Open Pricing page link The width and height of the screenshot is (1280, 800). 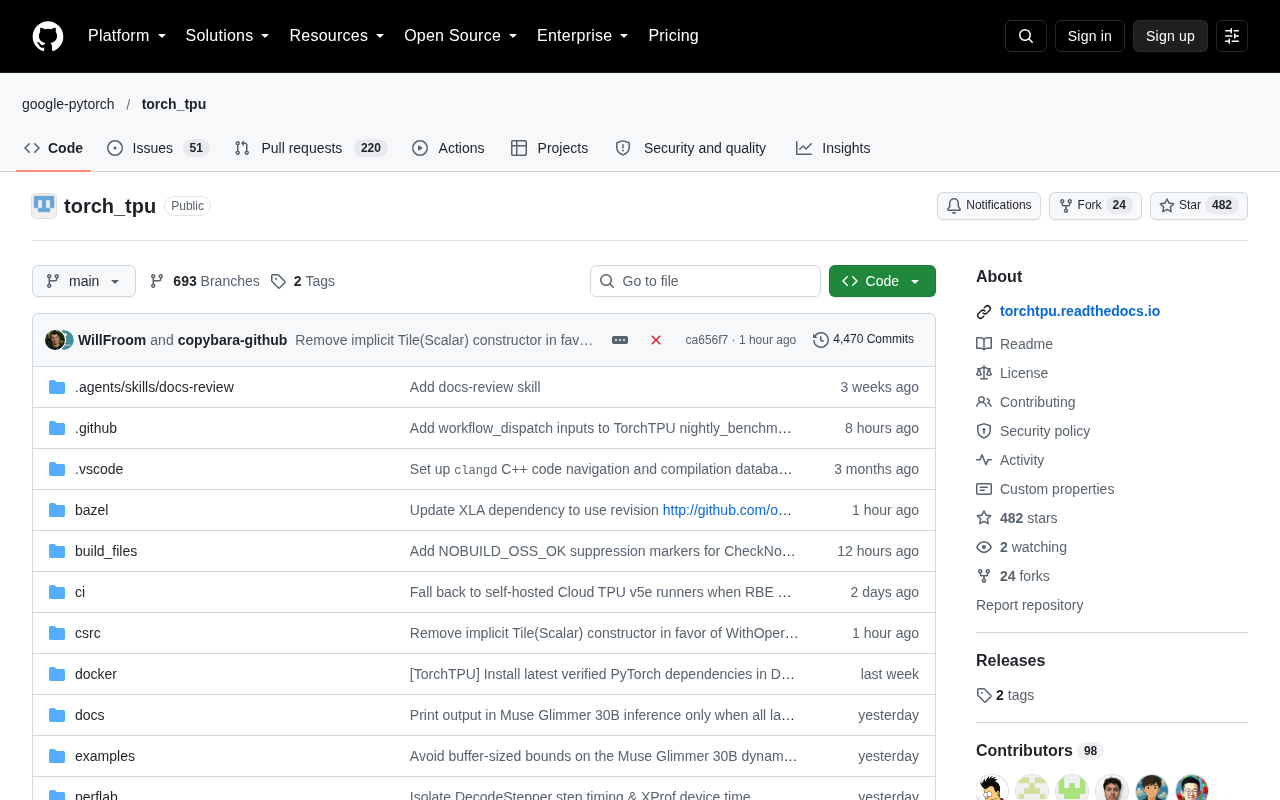673,36
